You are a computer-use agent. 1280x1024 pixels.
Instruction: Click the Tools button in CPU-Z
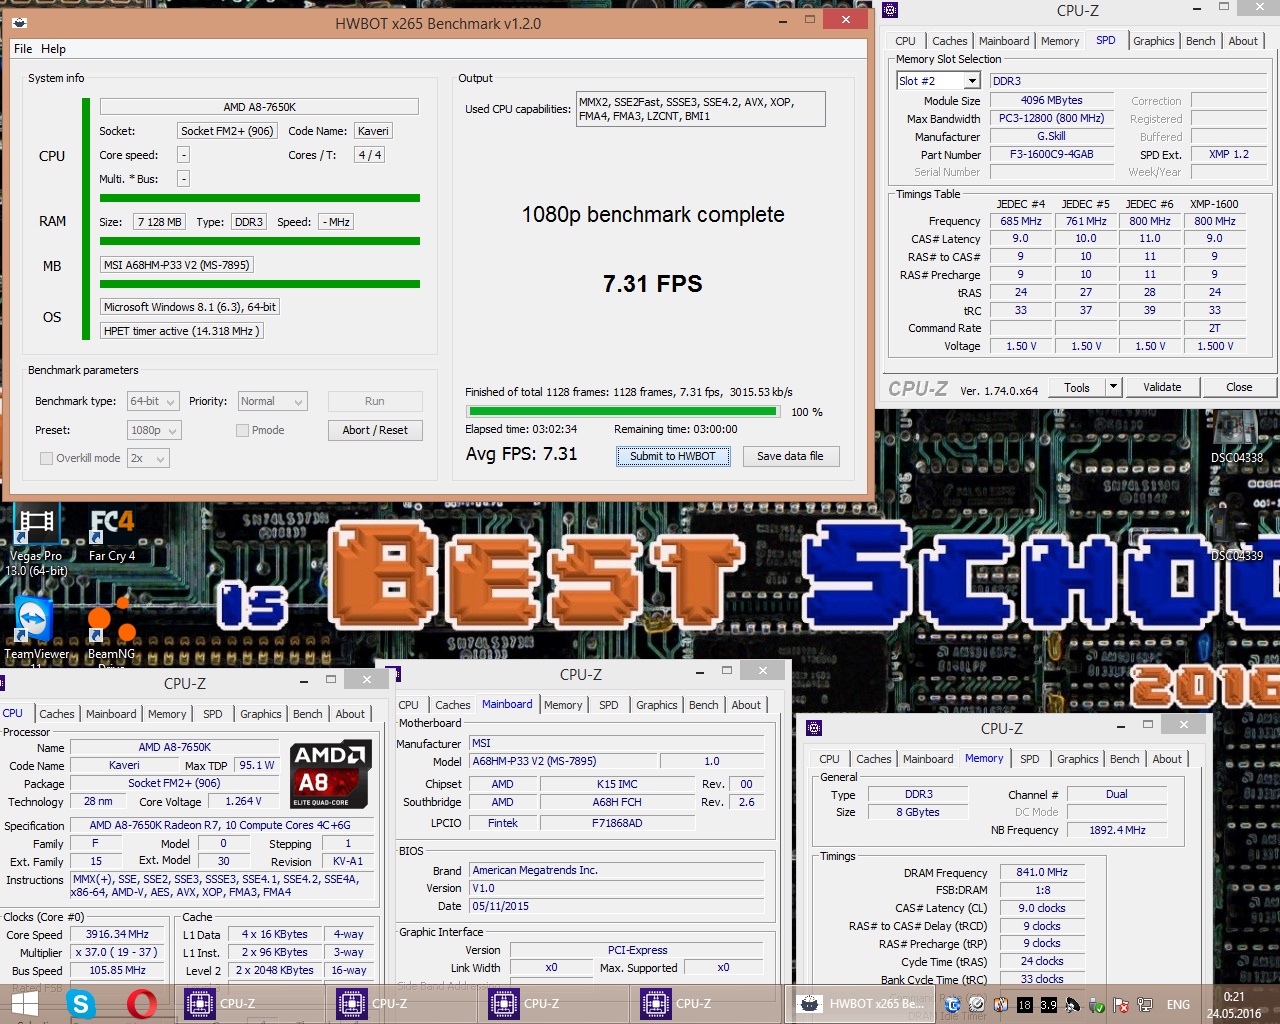1077,387
